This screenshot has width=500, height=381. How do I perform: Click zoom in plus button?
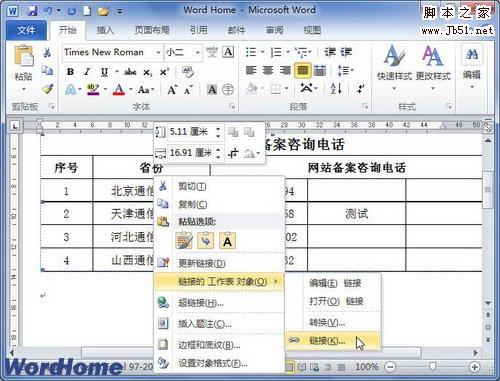(x=474, y=367)
